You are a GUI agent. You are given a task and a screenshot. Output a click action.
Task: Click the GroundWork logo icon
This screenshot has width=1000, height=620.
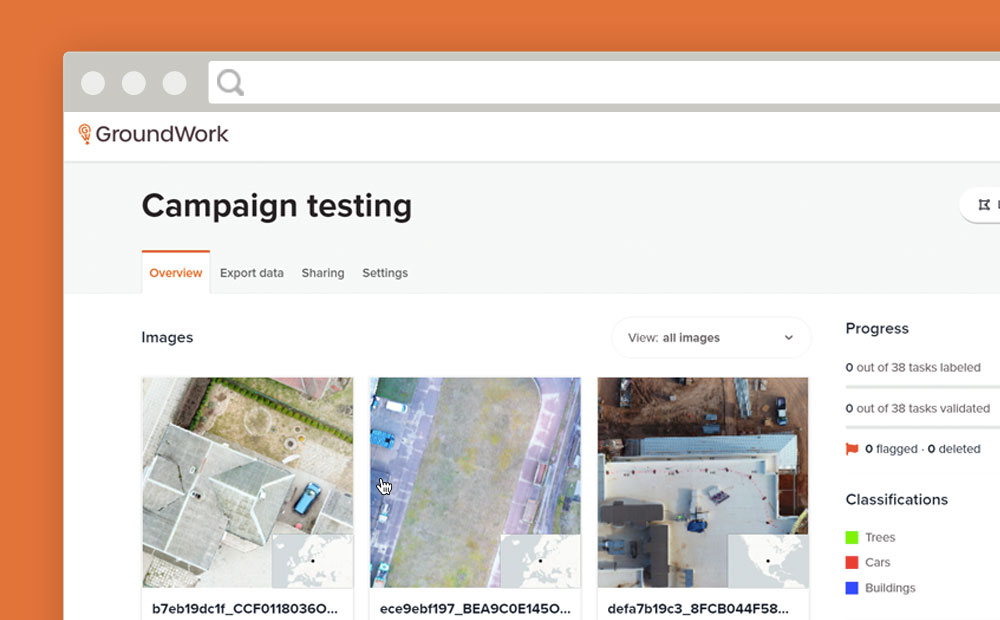point(85,134)
